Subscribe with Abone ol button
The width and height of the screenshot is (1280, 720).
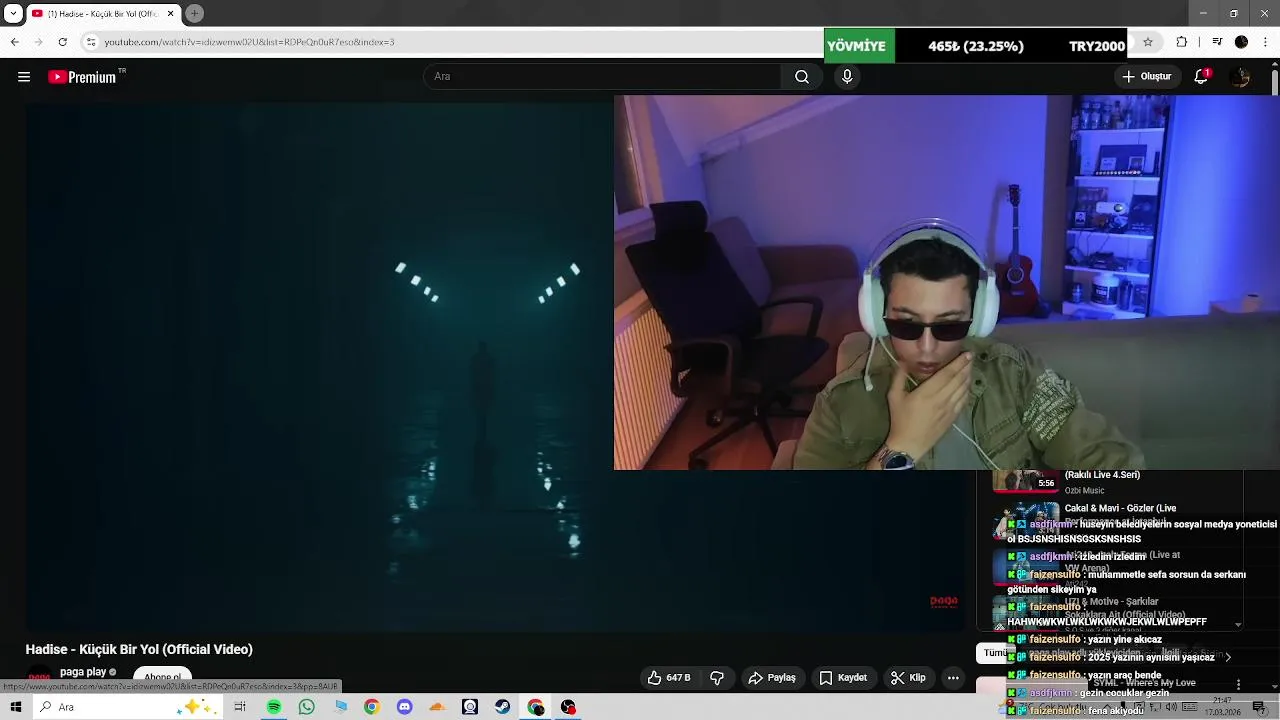162,677
